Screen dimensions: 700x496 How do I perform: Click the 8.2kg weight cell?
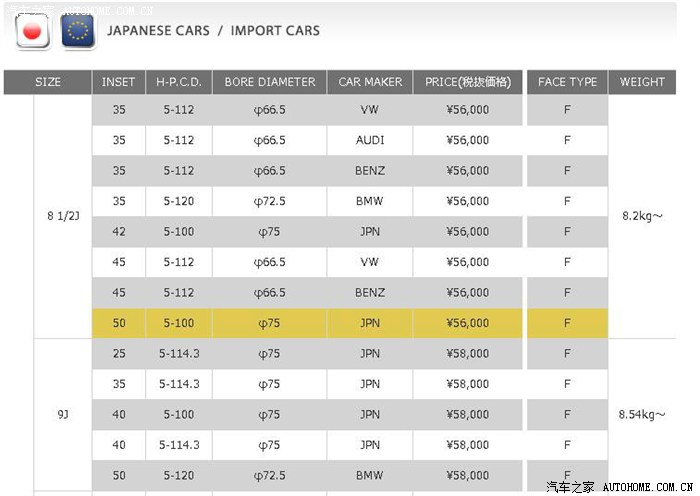641,215
